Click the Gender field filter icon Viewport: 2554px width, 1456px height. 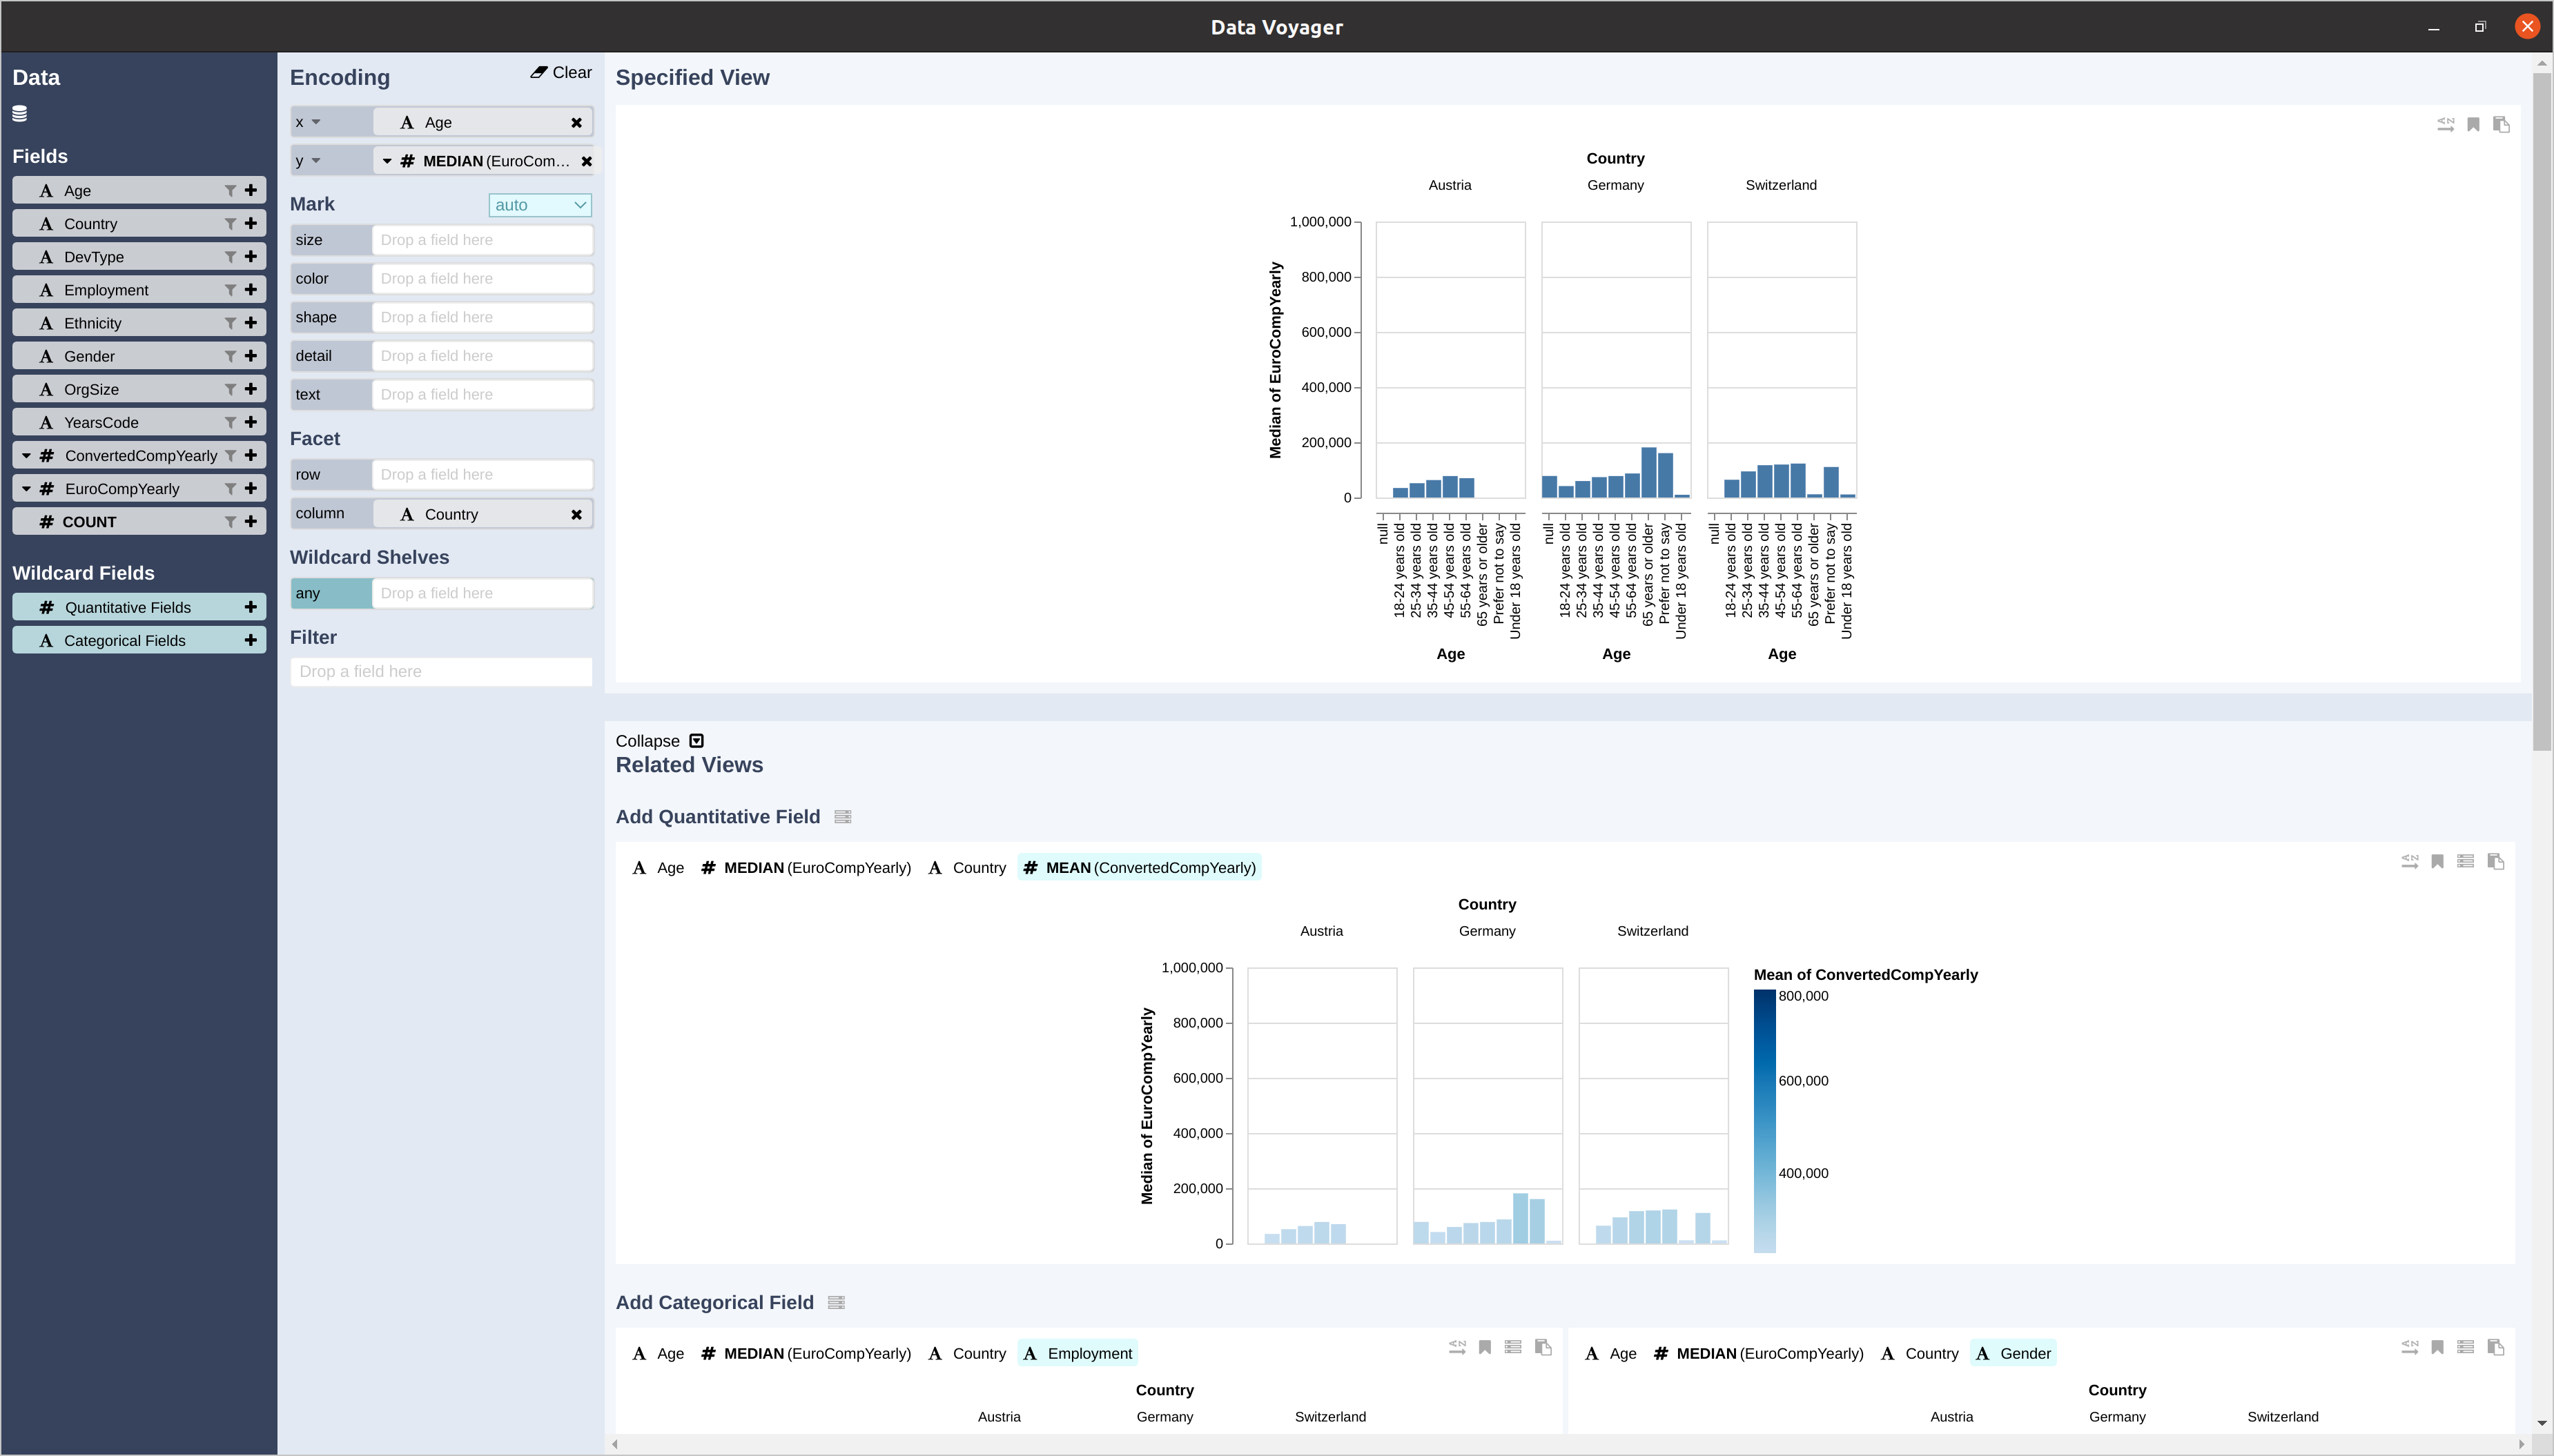pos(230,355)
